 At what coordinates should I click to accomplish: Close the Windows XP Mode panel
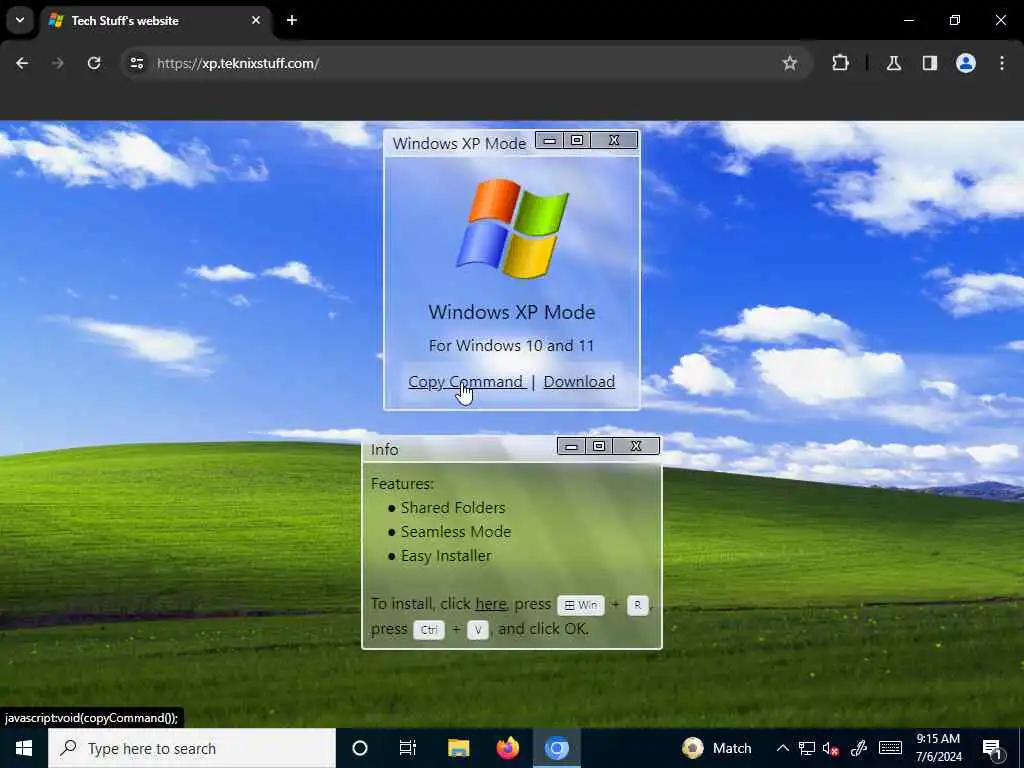(x=614, y=140)
